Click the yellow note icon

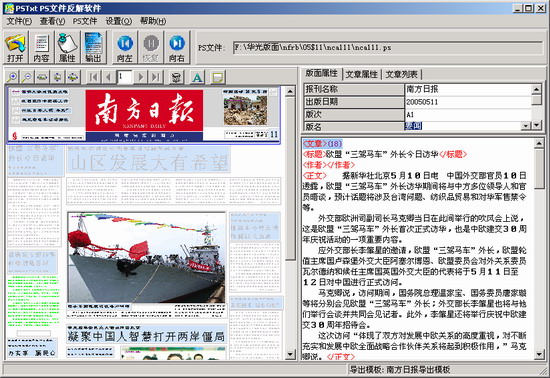[217, 77]
